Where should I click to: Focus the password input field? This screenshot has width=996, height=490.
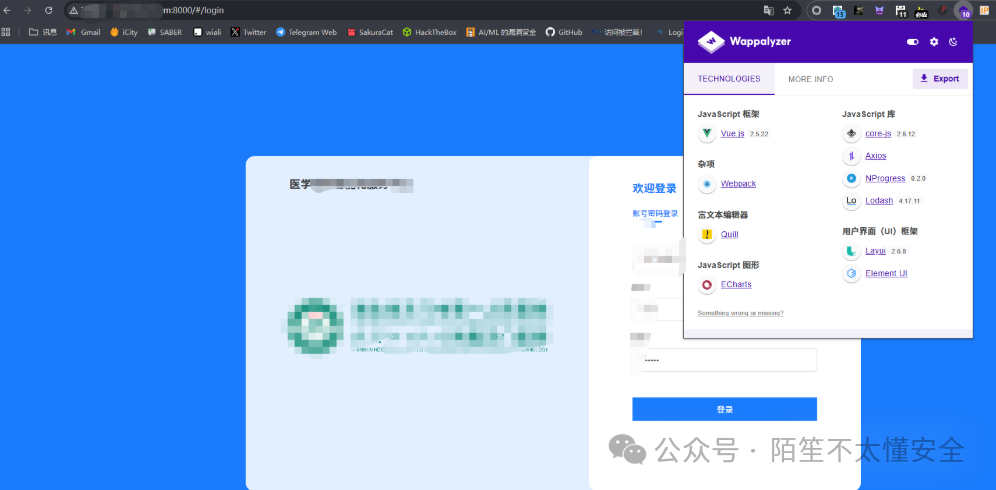(x=724, y=360)
